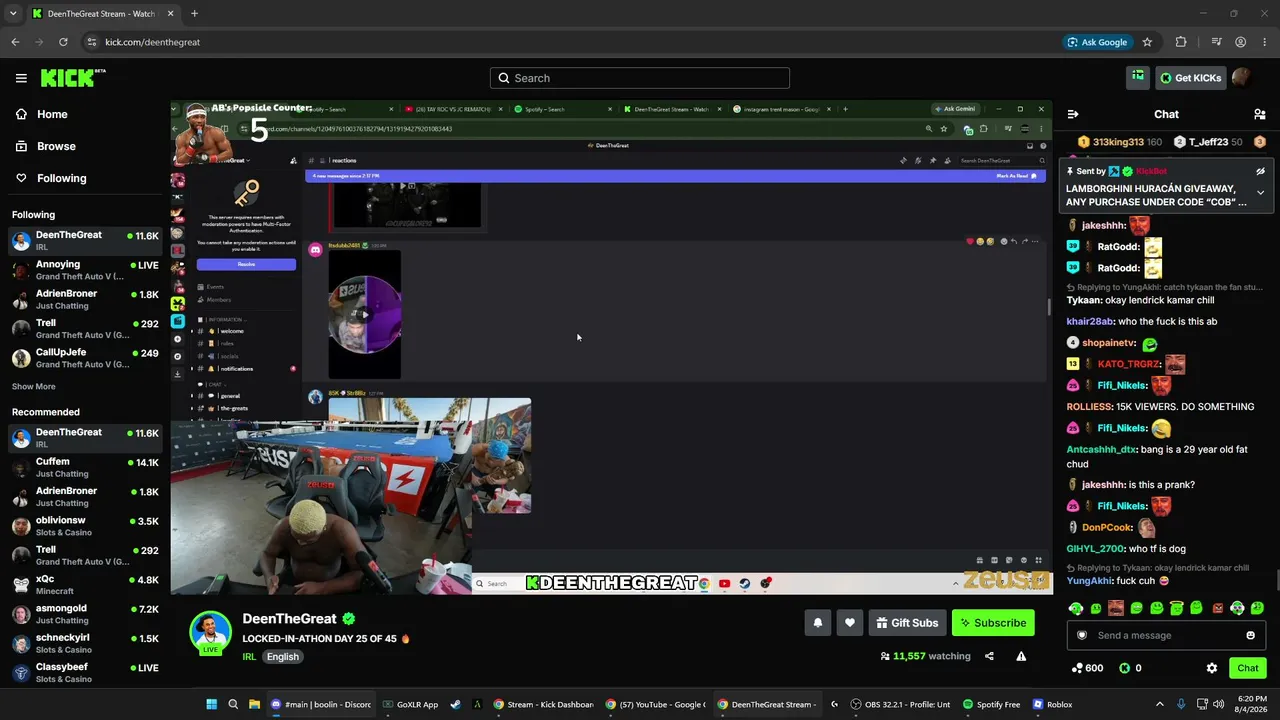Open the user profile avatar menu
This screenshot has height=720, width=1280.
[x=1242, y=77]
